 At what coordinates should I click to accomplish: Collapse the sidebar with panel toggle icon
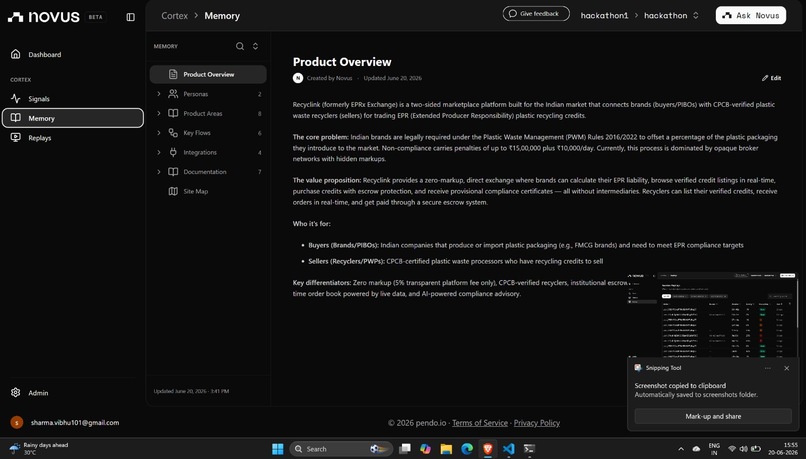coord(131,17)
